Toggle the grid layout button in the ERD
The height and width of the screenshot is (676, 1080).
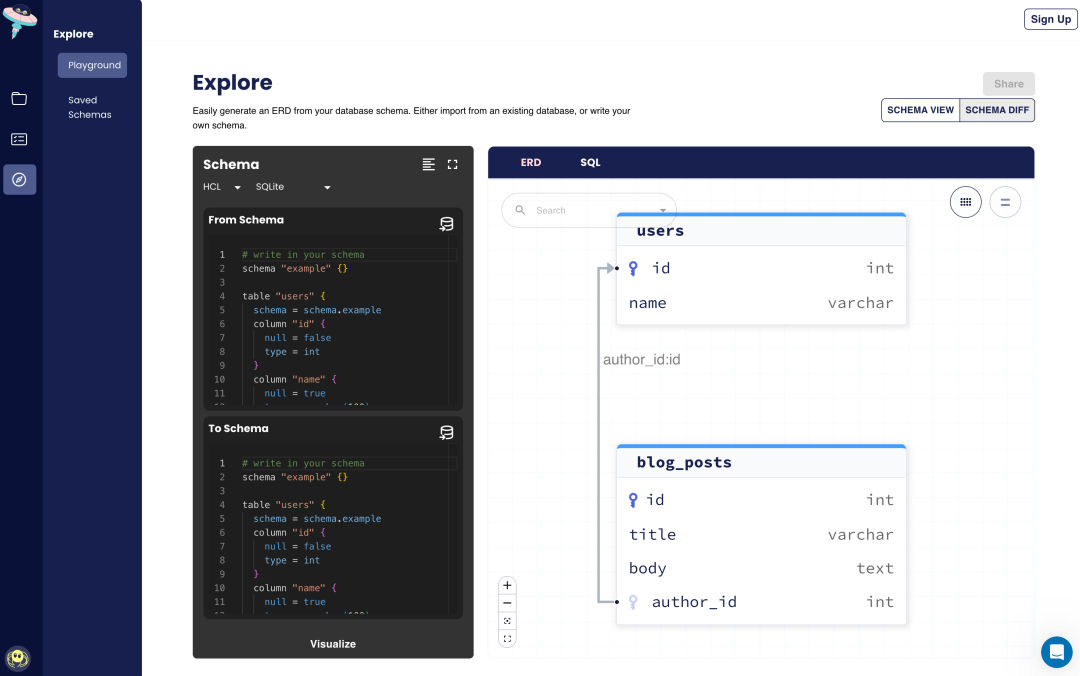(x=966, y=202)
